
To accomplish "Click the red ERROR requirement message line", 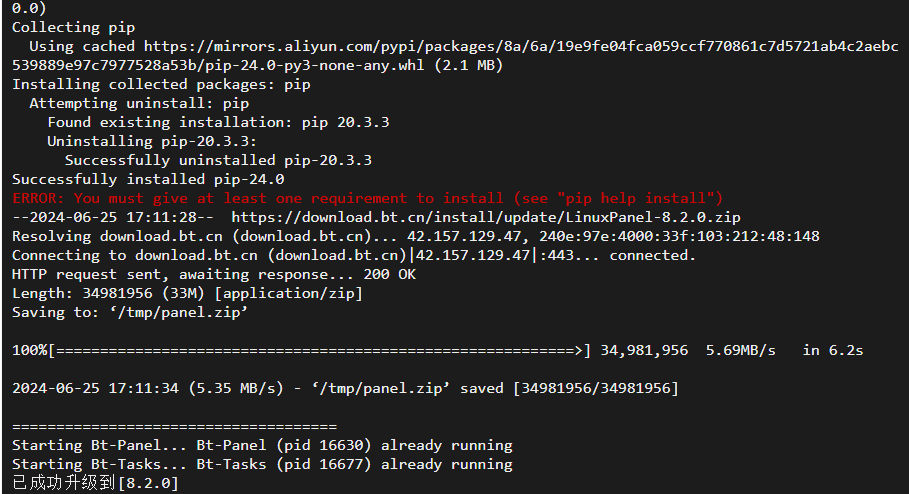I will [368, 198].
